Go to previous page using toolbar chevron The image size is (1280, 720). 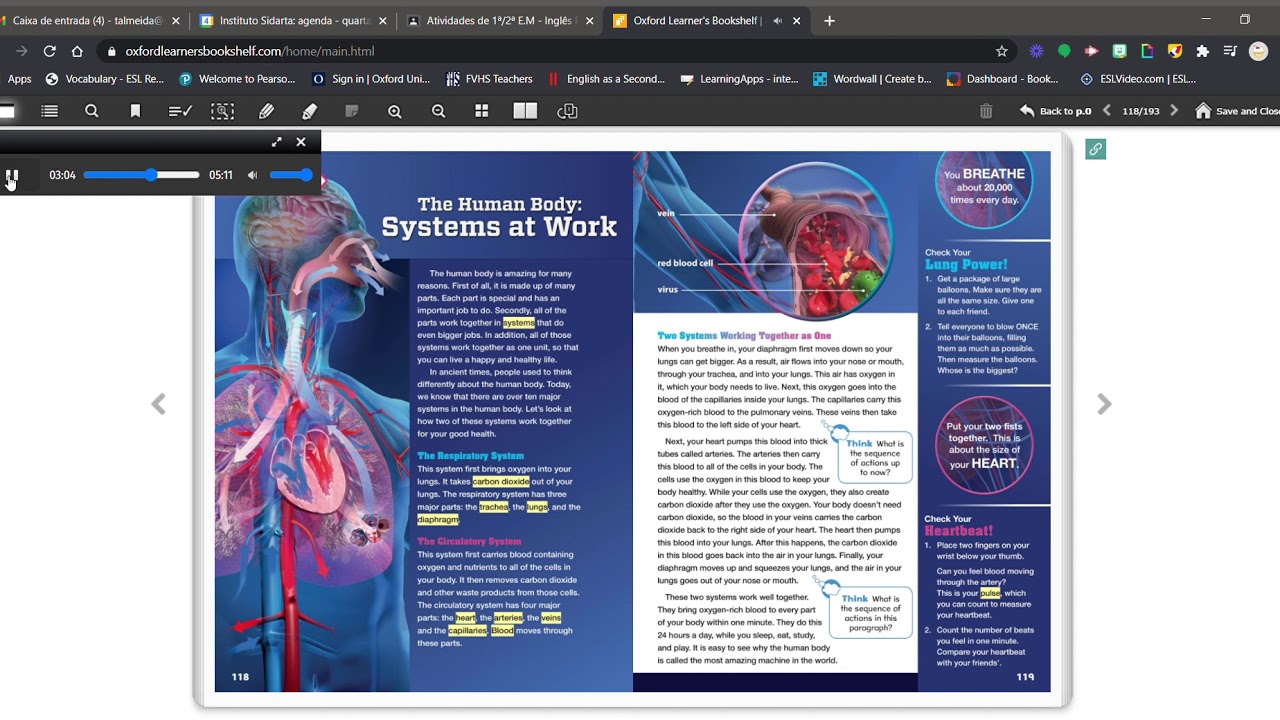coord(1106,111)
